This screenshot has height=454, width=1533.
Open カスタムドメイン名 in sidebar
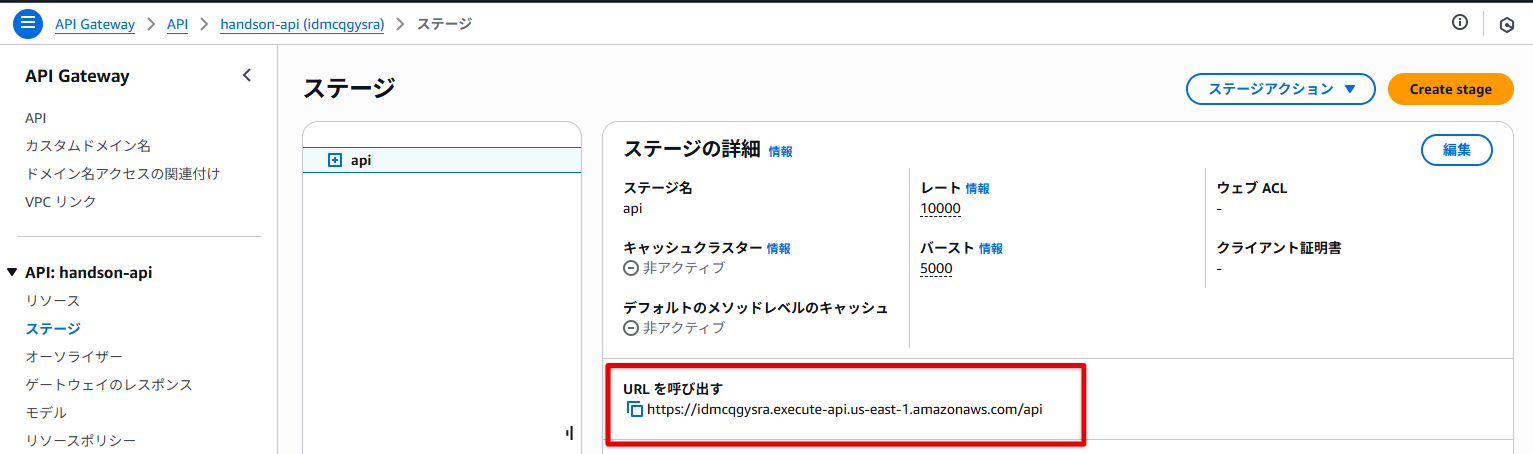(x=88, y=146)
